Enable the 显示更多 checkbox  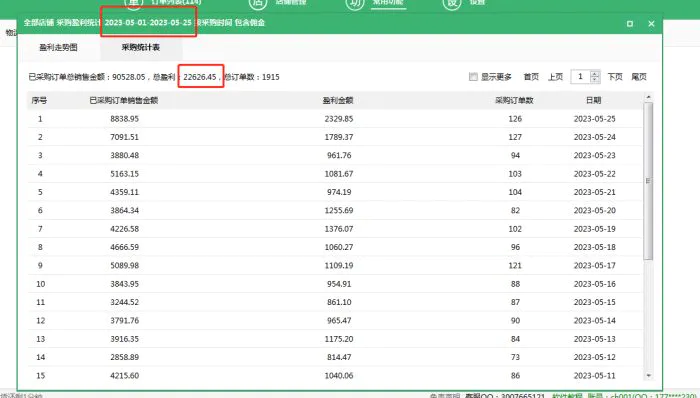coord(473,77)
